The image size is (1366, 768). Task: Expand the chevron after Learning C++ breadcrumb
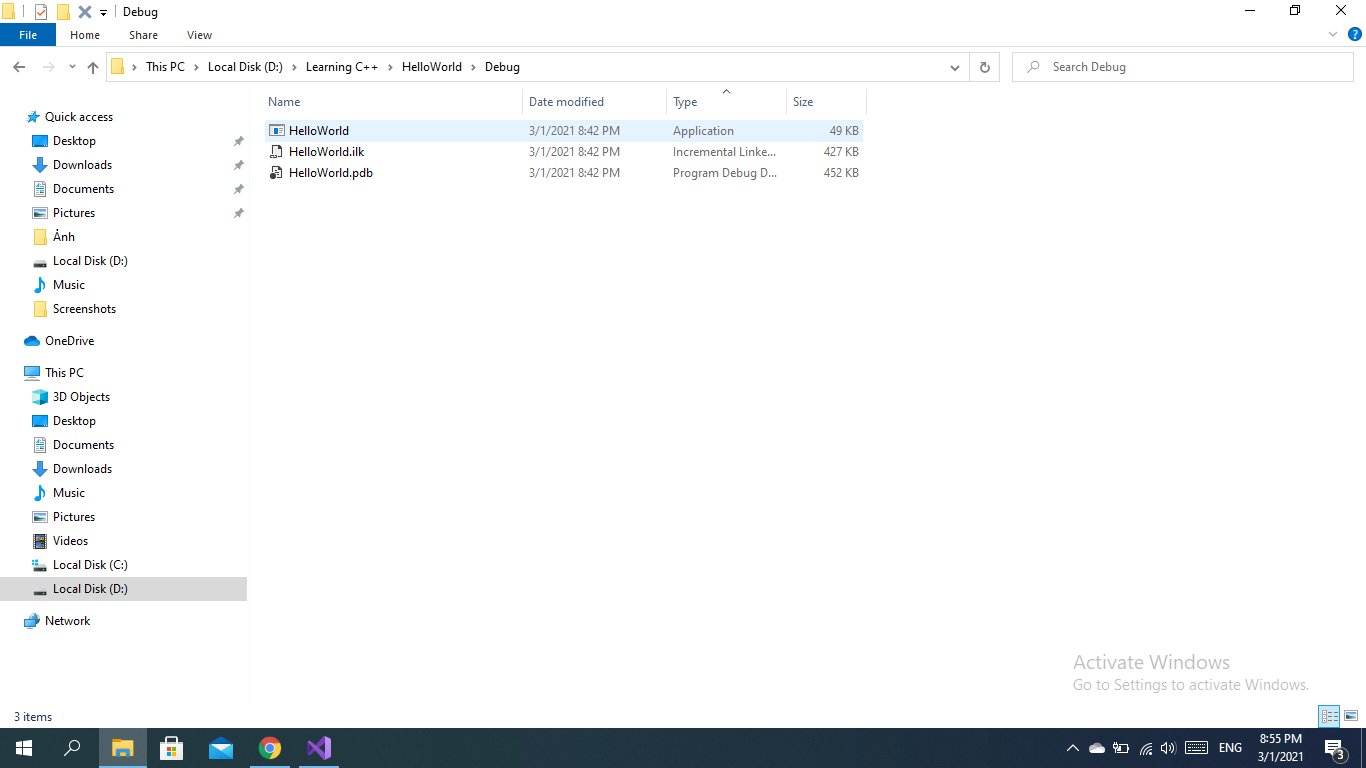click(391, 67)
